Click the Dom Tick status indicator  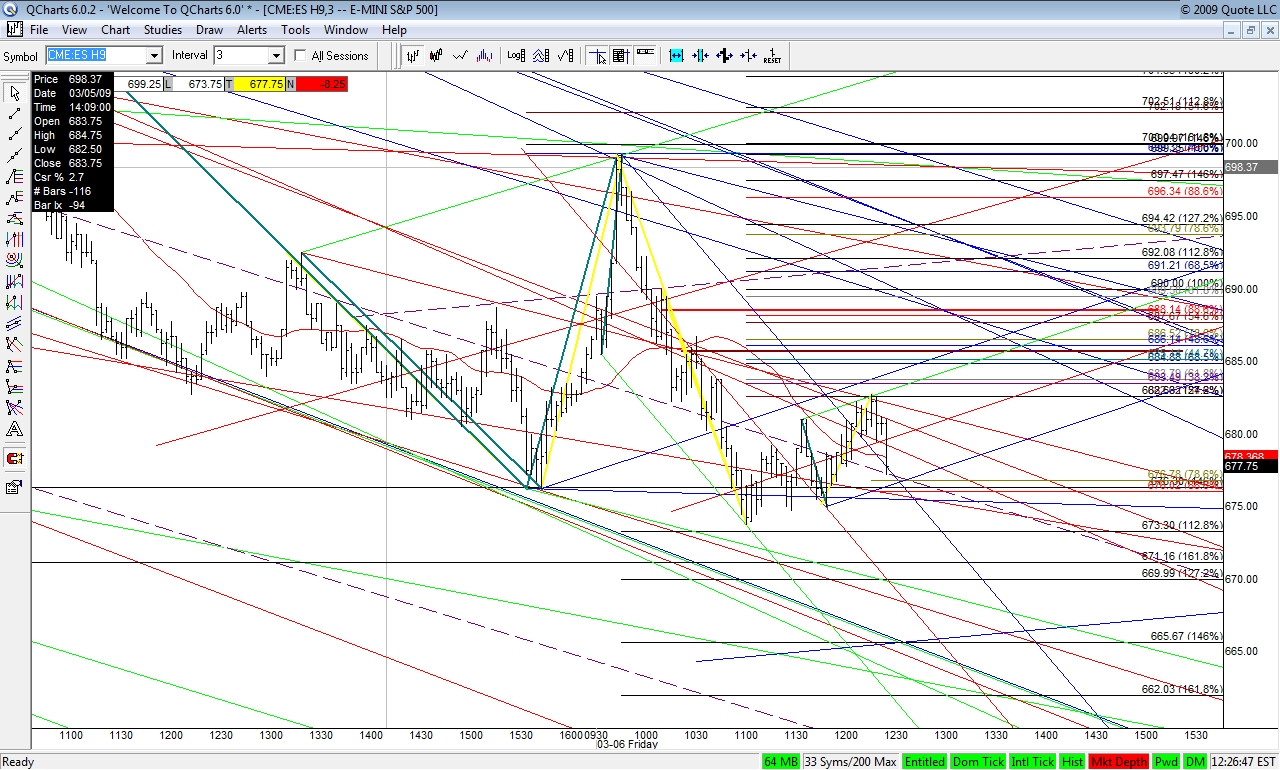977,762
